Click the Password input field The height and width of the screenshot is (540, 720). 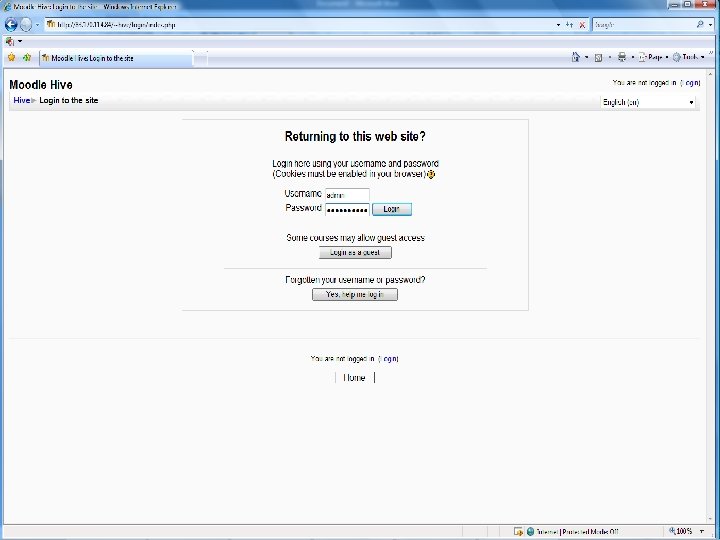coord(347,210)
